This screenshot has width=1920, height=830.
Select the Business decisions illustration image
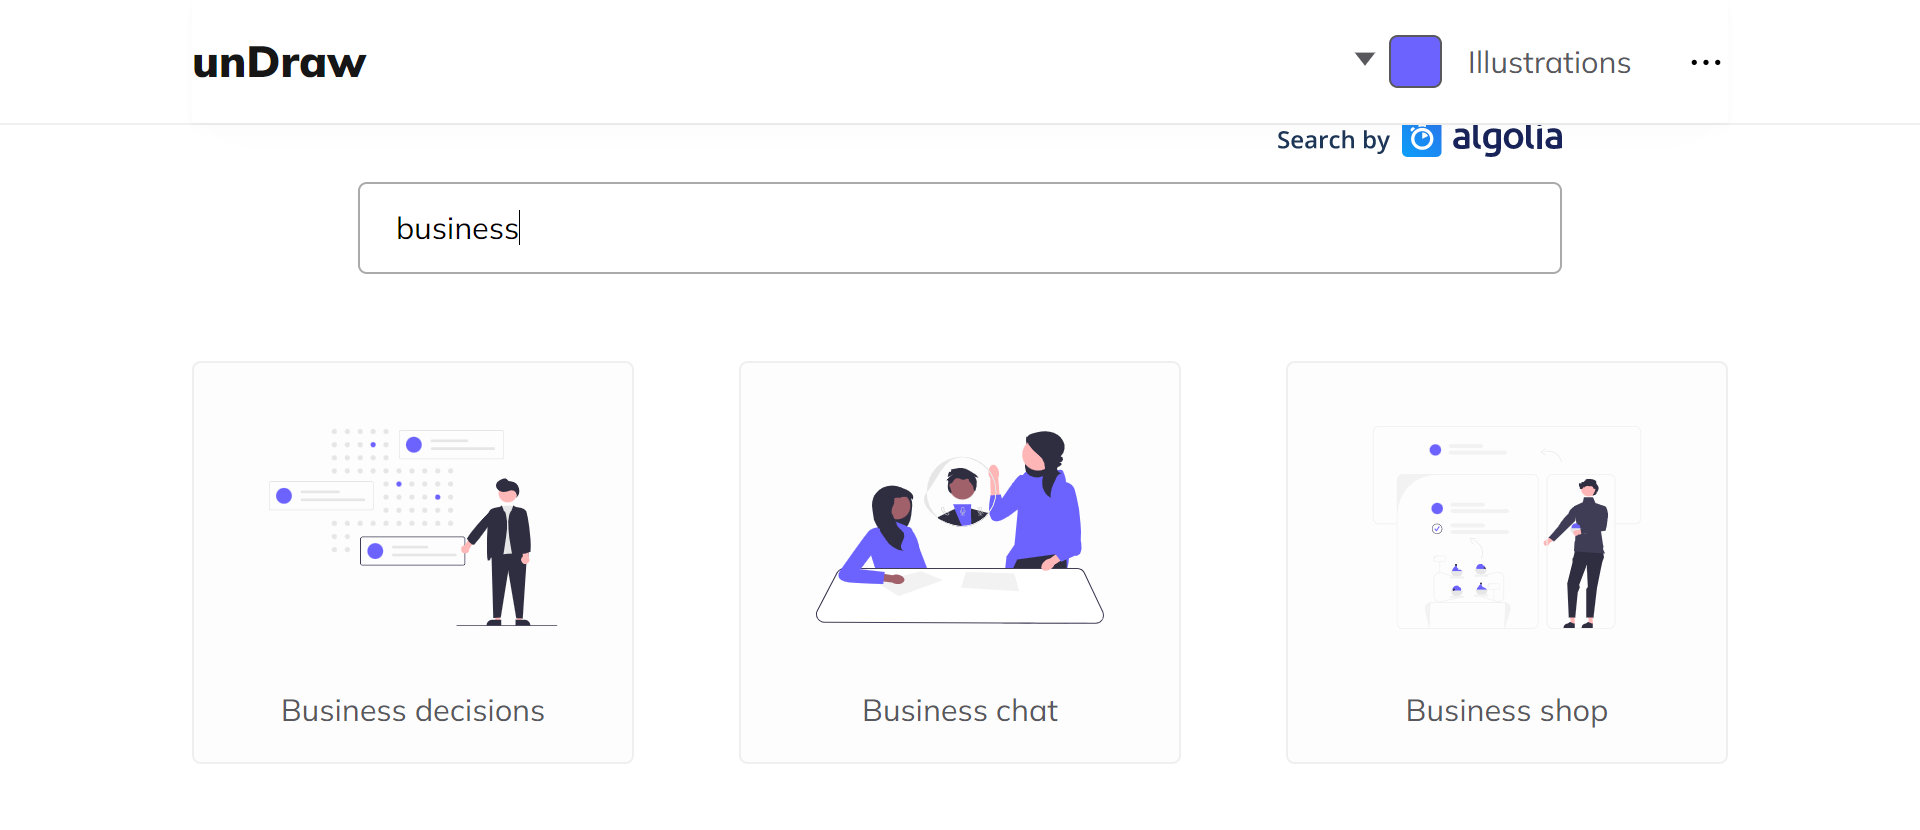tap(413, 527)
